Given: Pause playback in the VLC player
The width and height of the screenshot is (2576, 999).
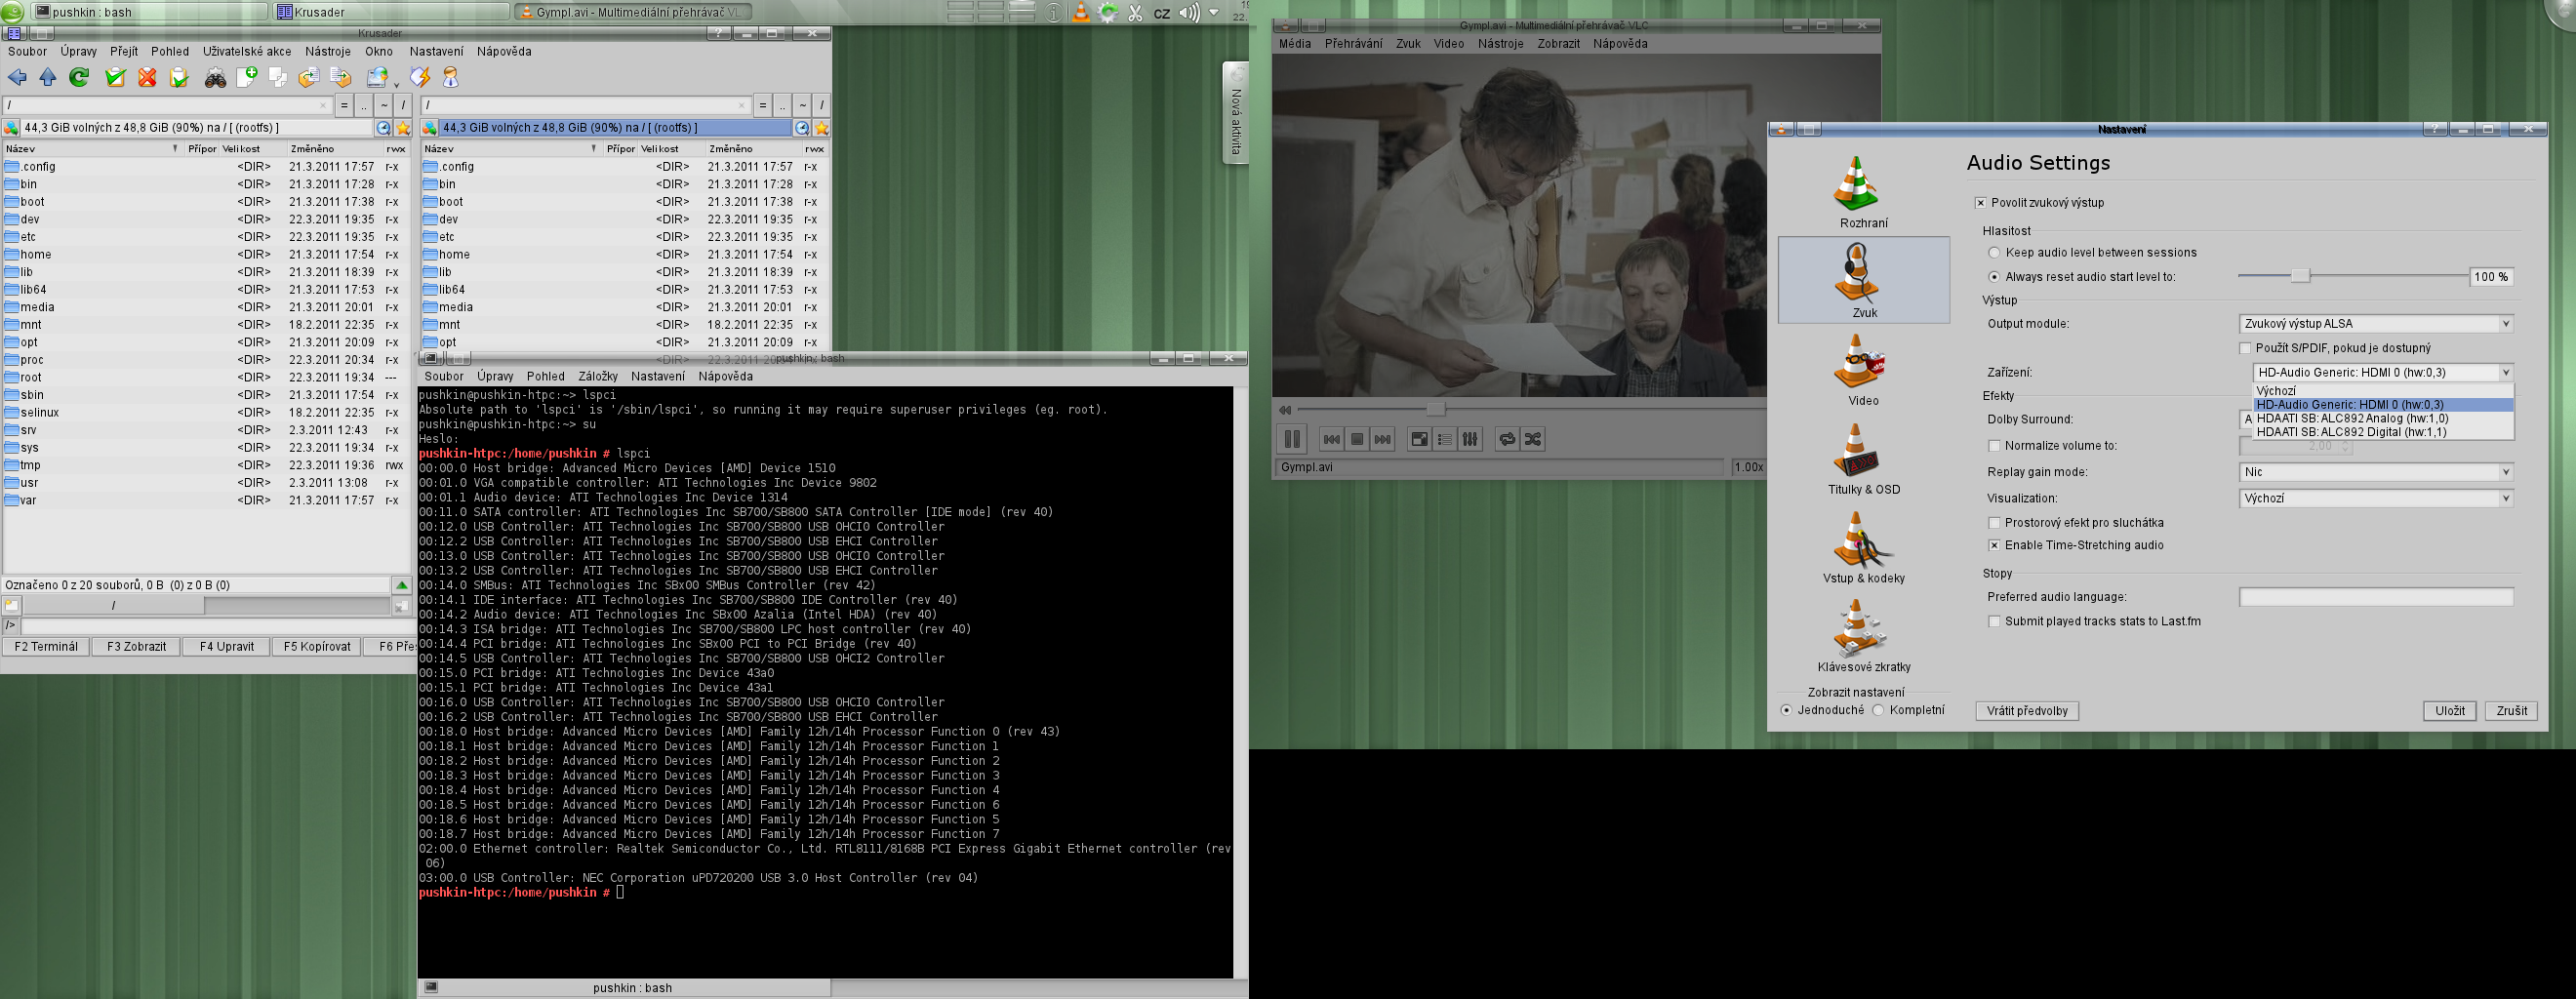Looking at the screenshot, I should pyautogui.click(x=1292, y=438).
